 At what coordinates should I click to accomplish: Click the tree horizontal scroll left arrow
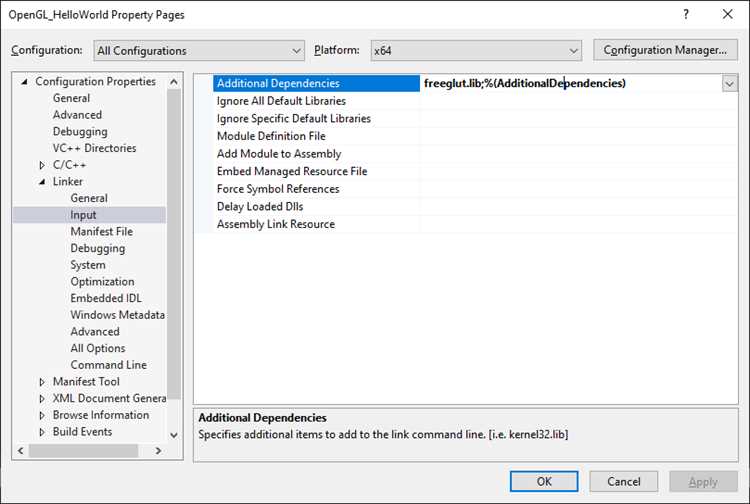21,450
